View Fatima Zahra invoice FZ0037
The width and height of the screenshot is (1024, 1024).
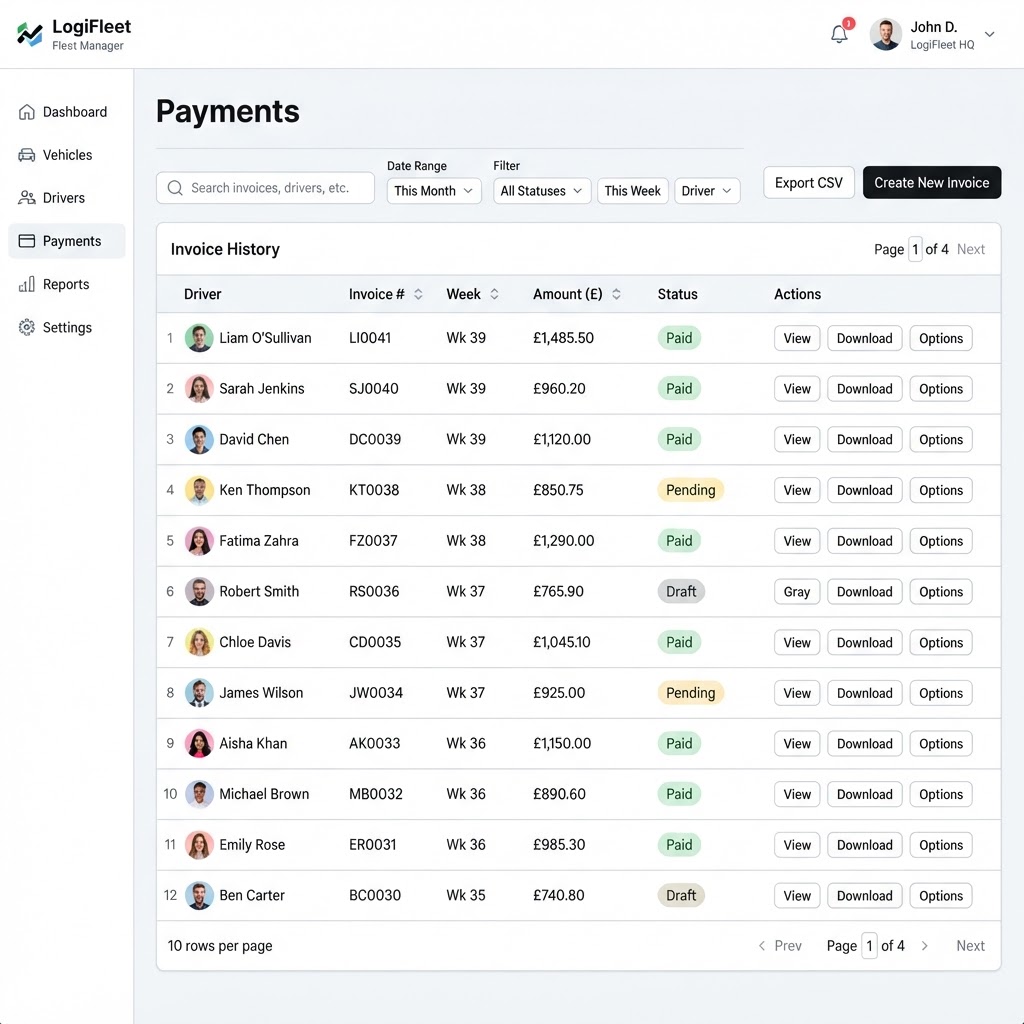(x=797, y=541)
